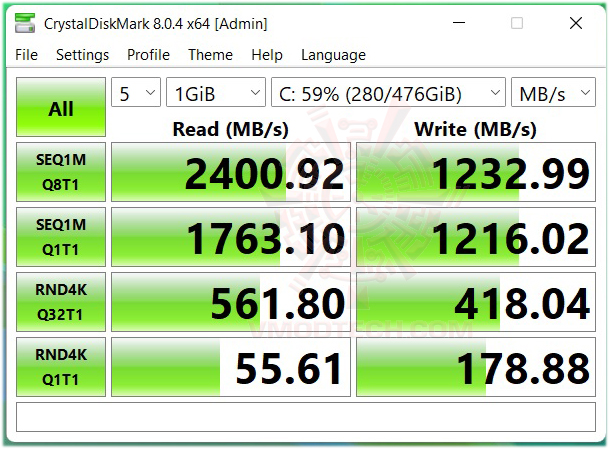Open the File menu
Viewport: 609px width, 449px height.
26,55
